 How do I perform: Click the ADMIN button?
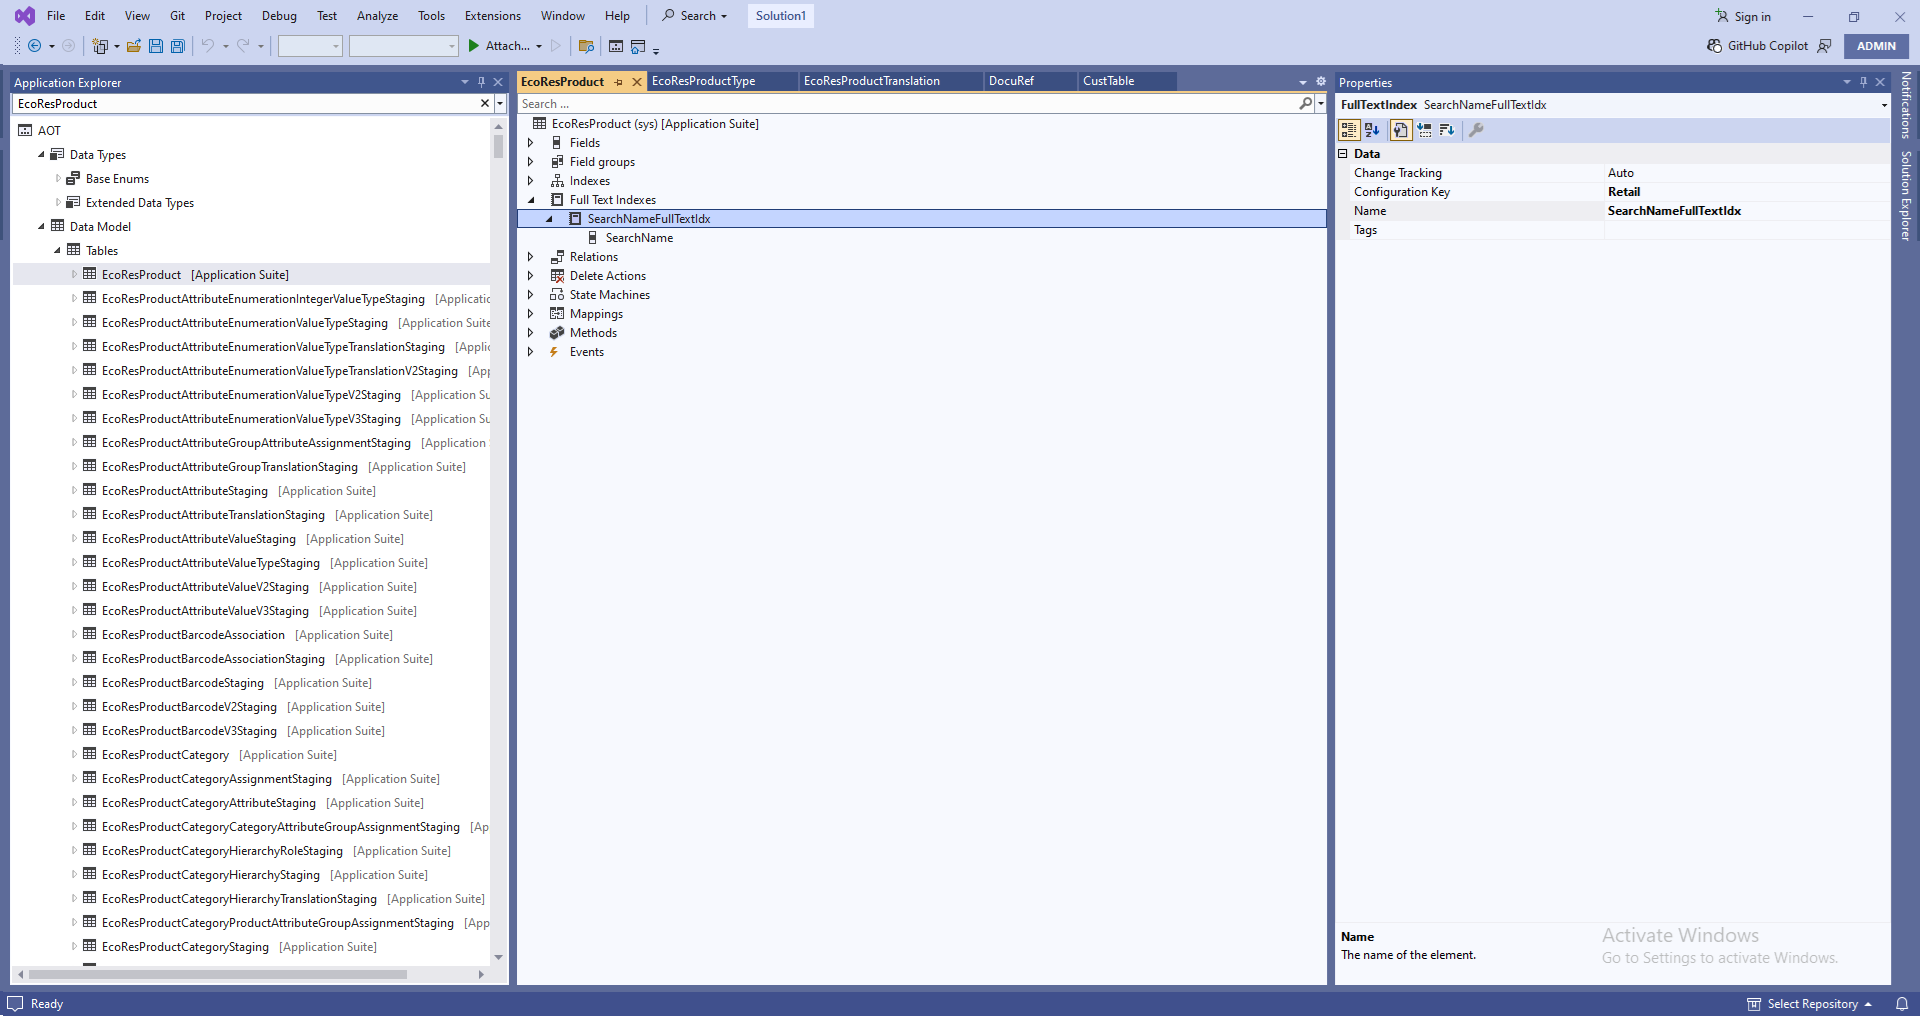click(1876, 46)
